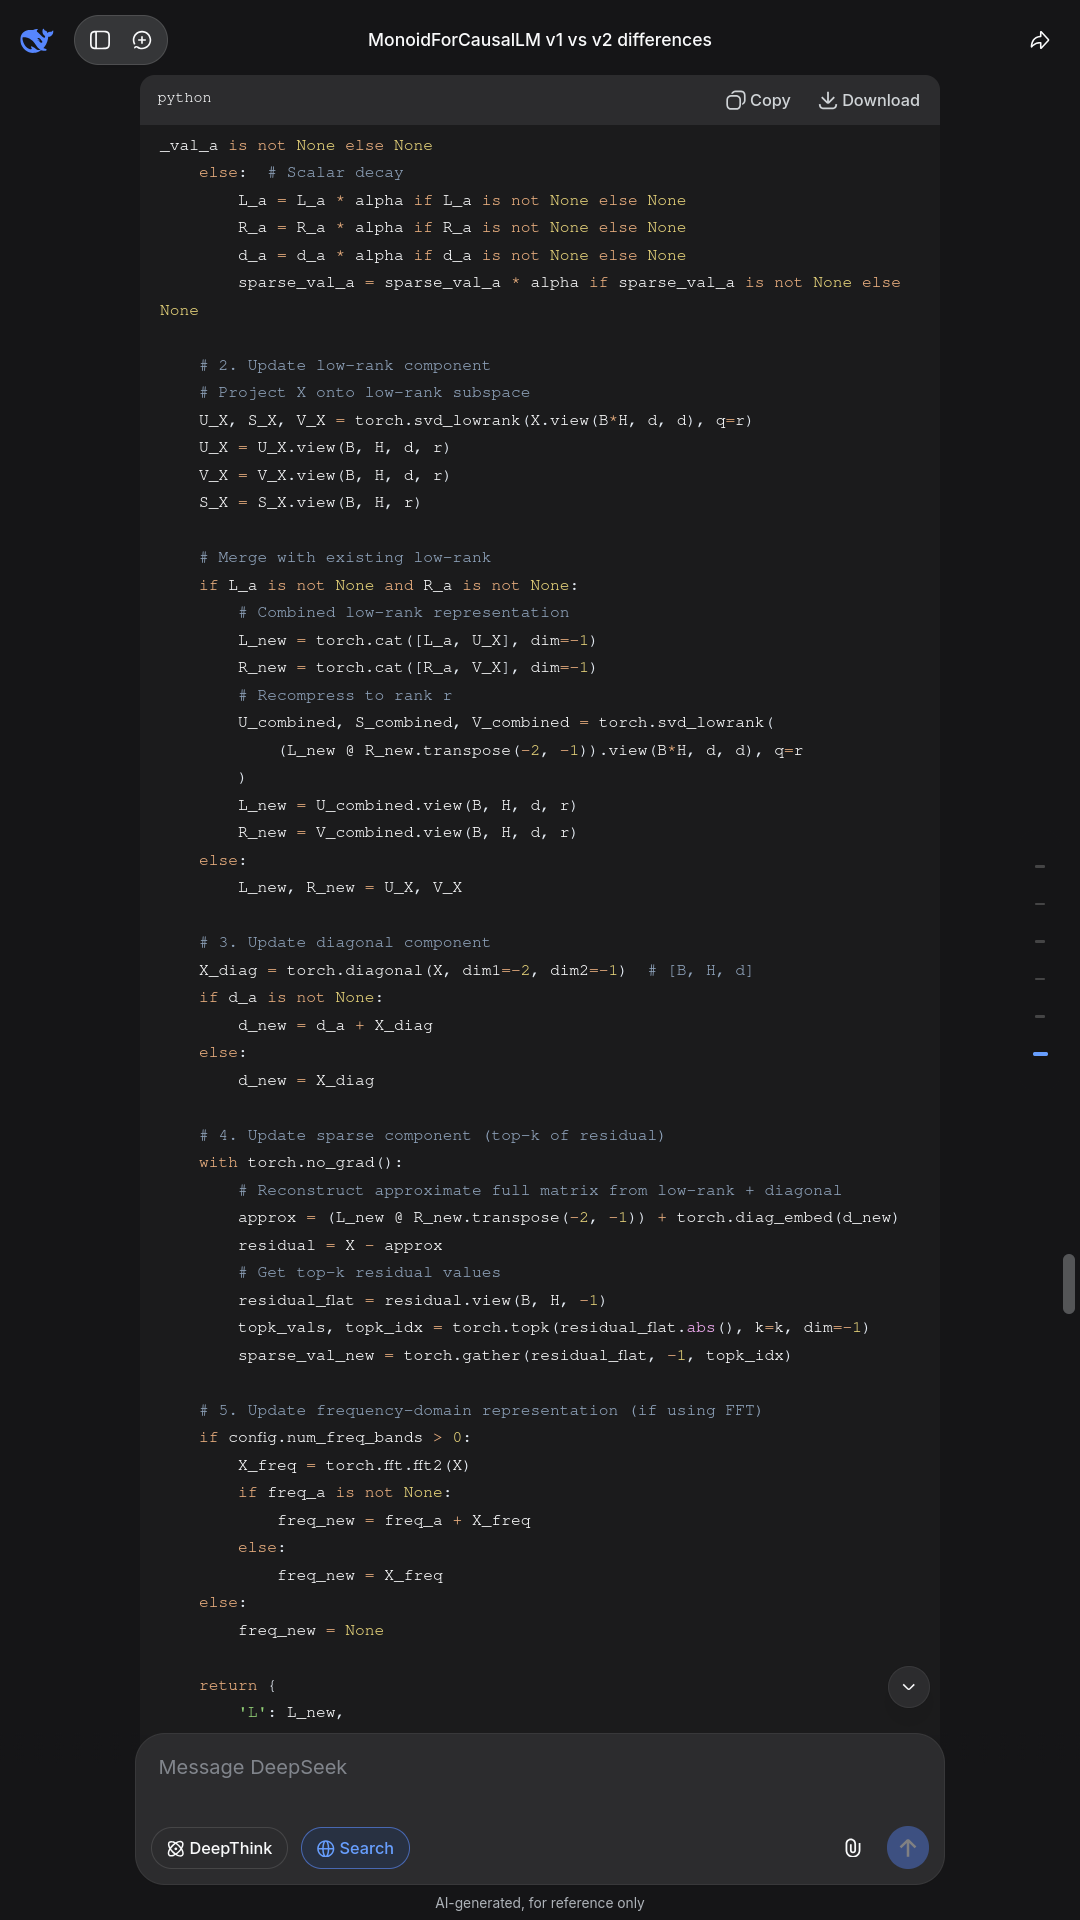Click the python language label
The height and width of the screenshot is (1920, 1080).
click(184, 98)
